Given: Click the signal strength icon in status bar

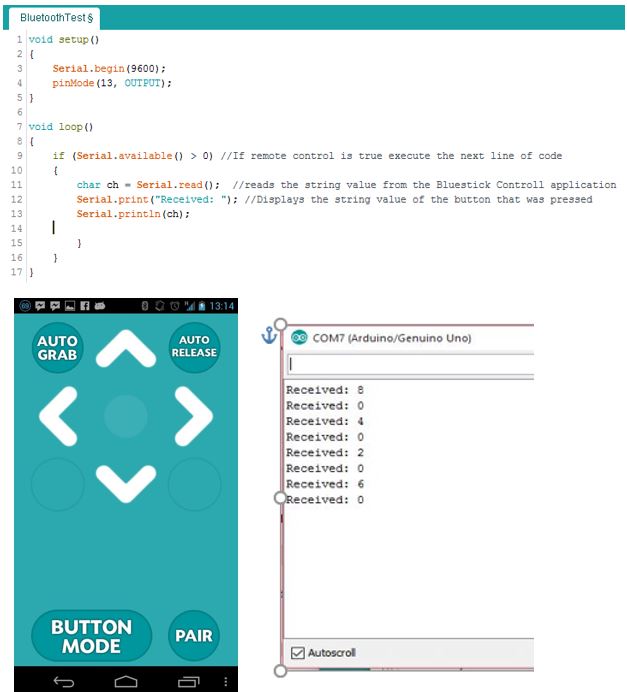Looking at the screenshot, I should tap(189, 306).
